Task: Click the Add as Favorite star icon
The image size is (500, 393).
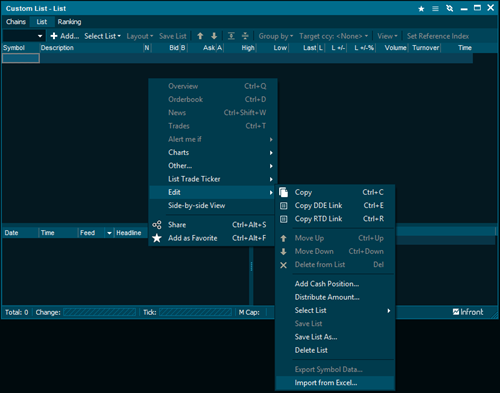Action: (x=157, y=238)
